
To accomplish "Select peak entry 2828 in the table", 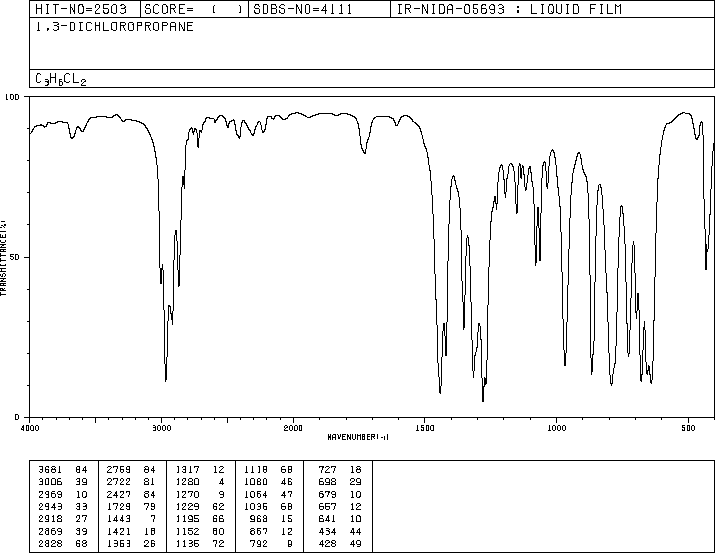I will (63, 543).
